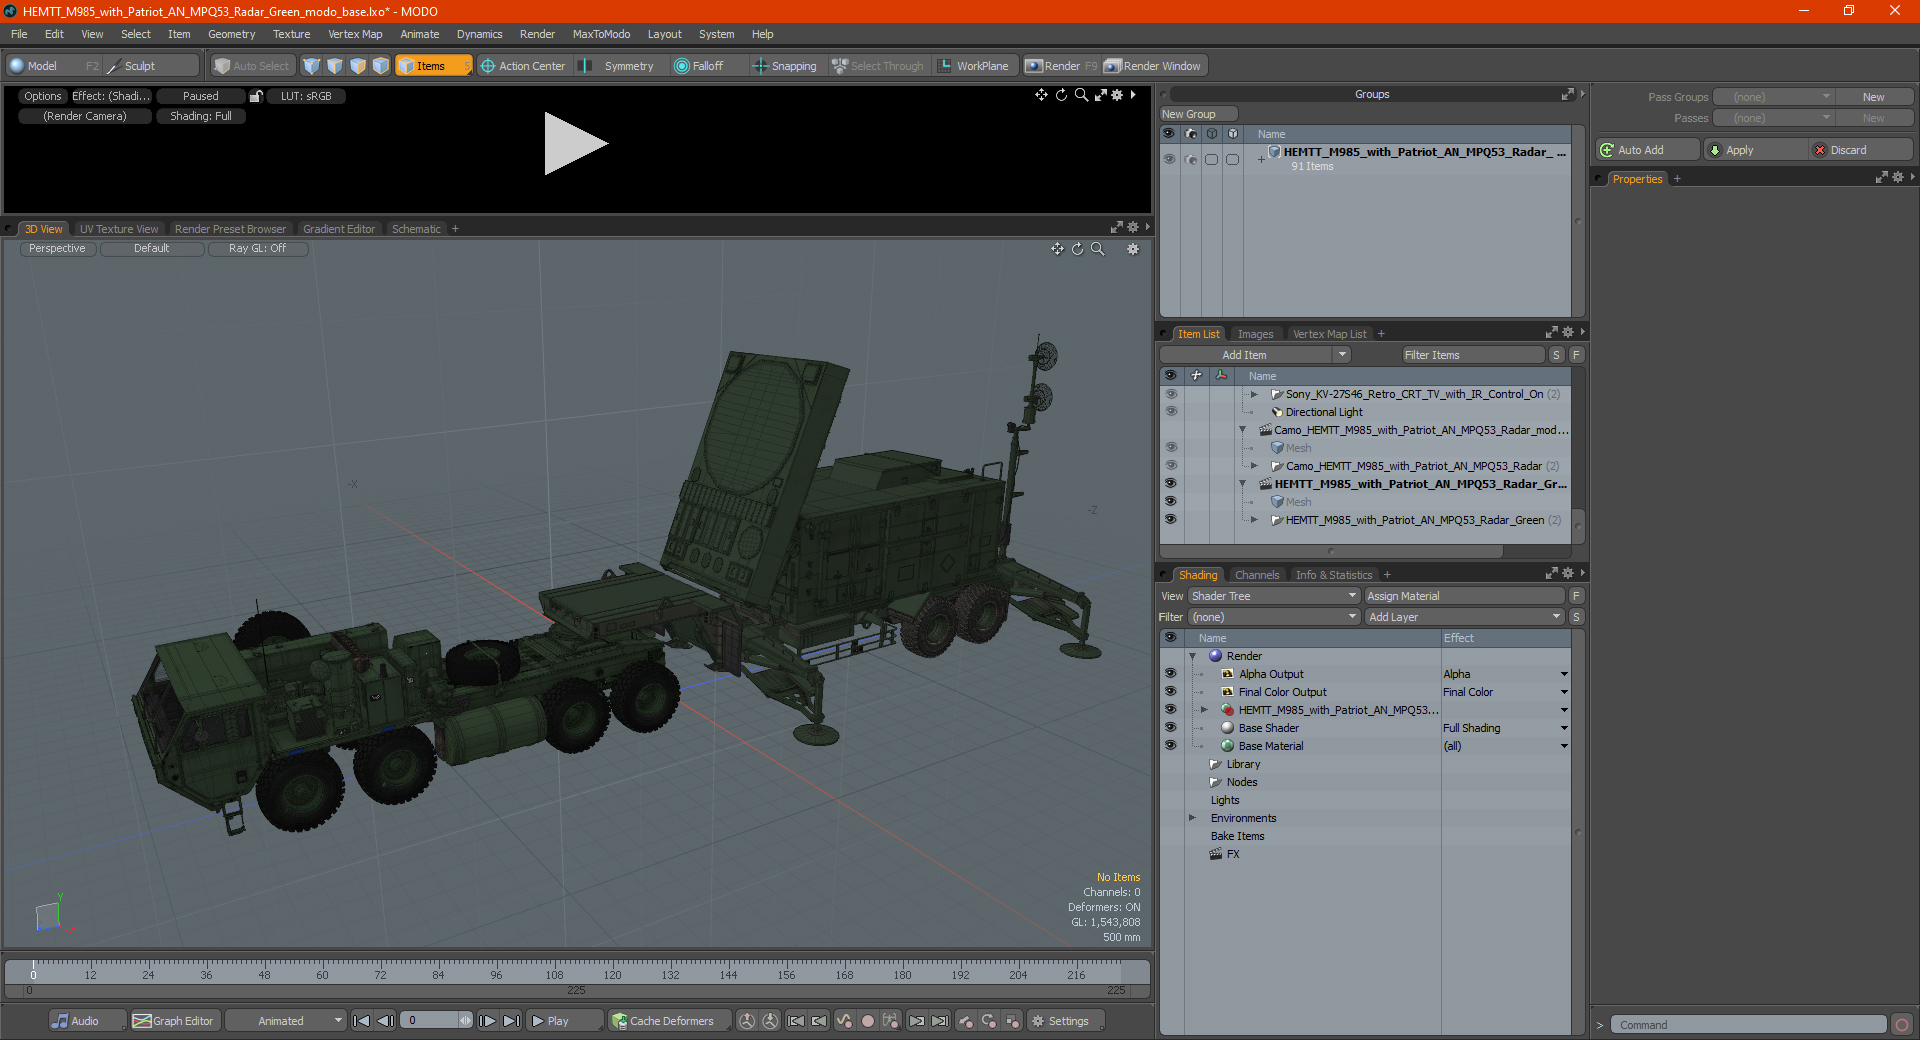This screenshot has width=1920, height=1040.
Task: Switch to UV Texture View tab
Action: pos(119,229)
